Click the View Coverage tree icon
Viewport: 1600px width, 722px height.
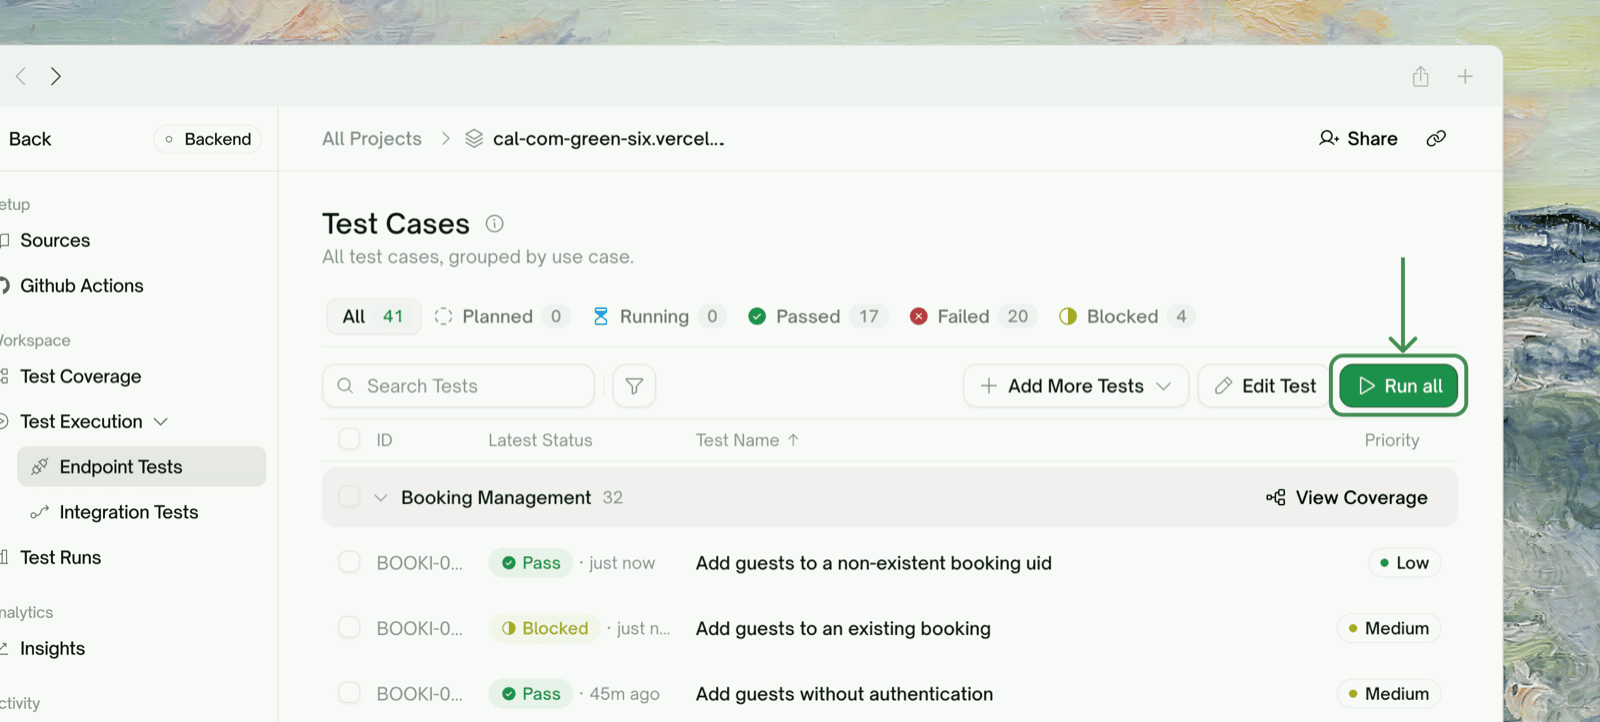point(1275,498)
